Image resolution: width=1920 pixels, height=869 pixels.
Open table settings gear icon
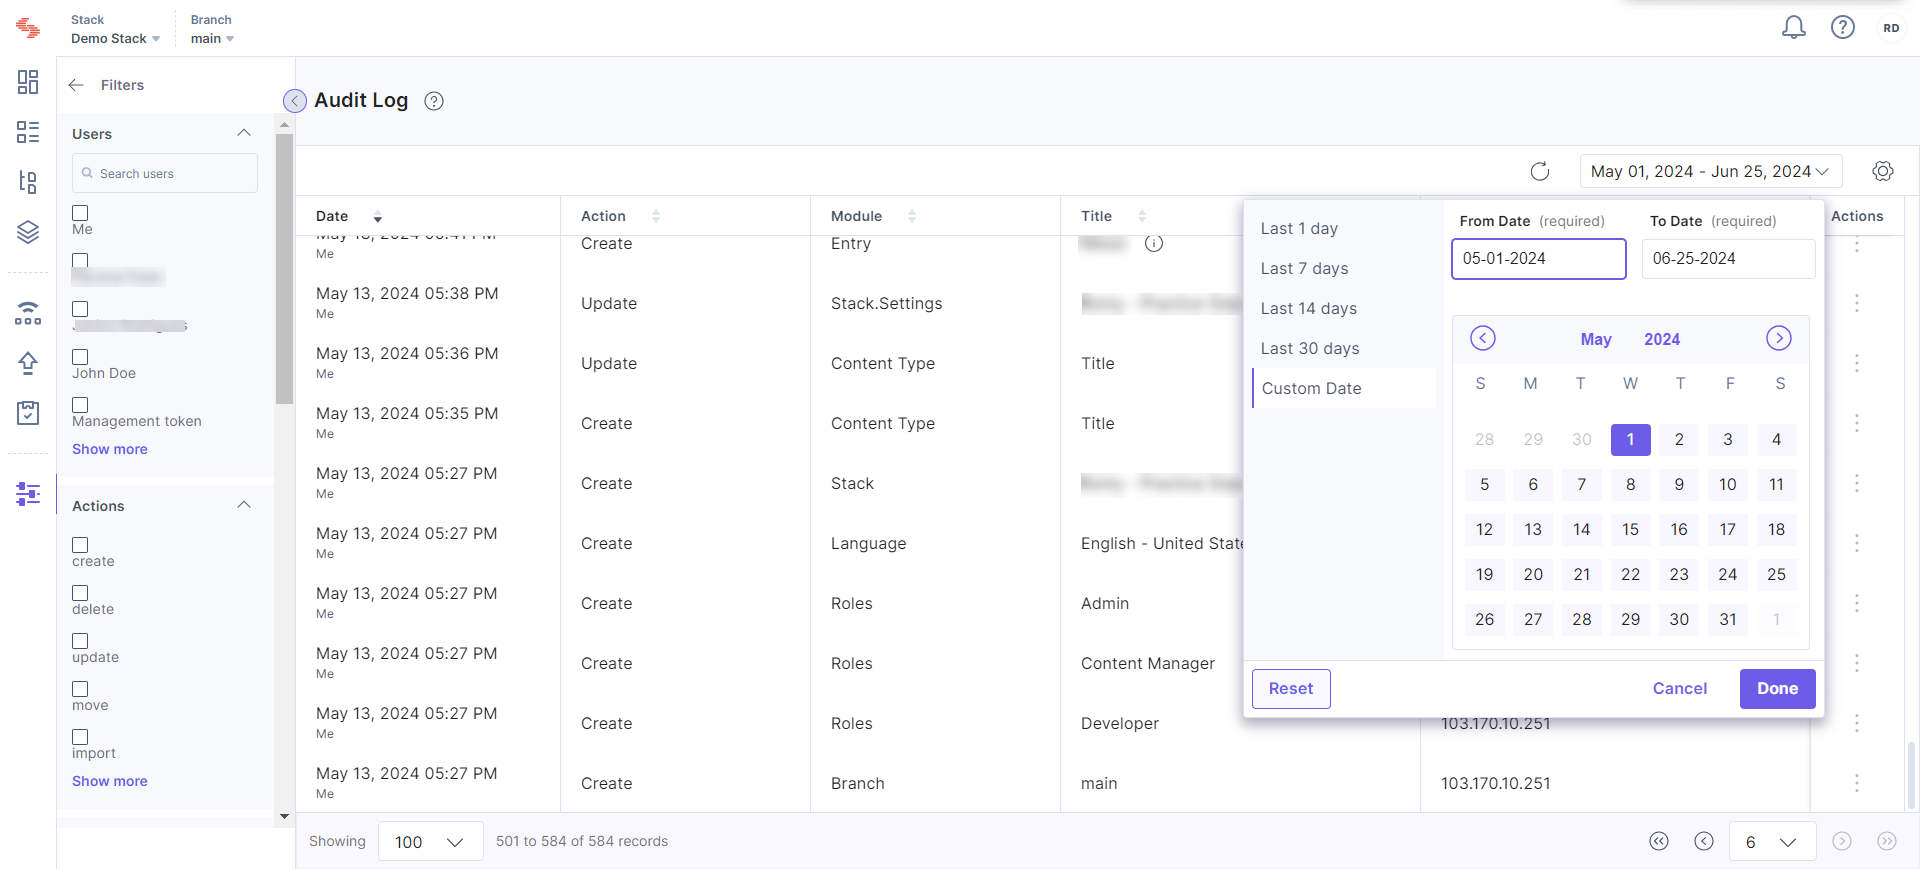1883,171
